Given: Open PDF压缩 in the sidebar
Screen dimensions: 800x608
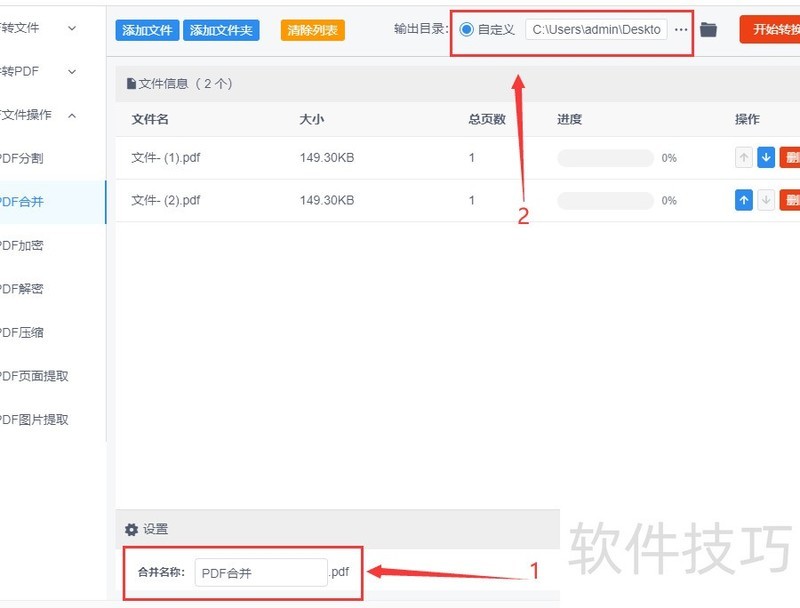Looking at the screenshot, I should pyautogui.click(x=51, y=333).
